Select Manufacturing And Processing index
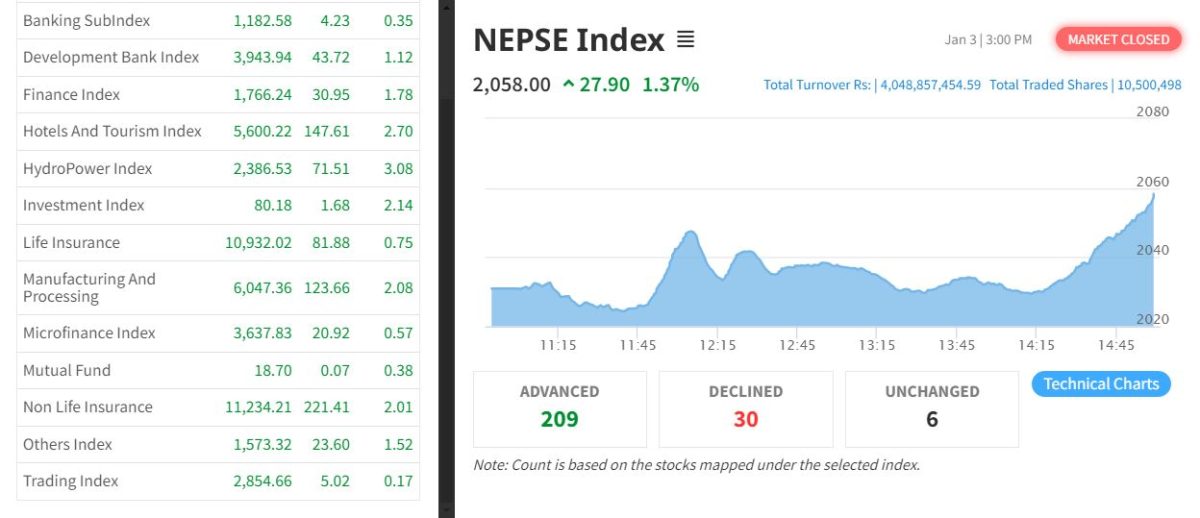The image size is (1200, 518). pos(89,288)
